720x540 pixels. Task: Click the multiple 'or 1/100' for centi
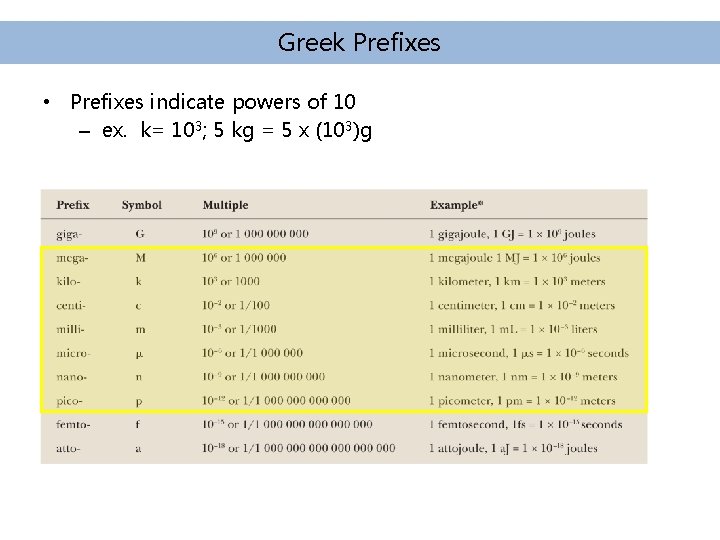pos(247,305)
